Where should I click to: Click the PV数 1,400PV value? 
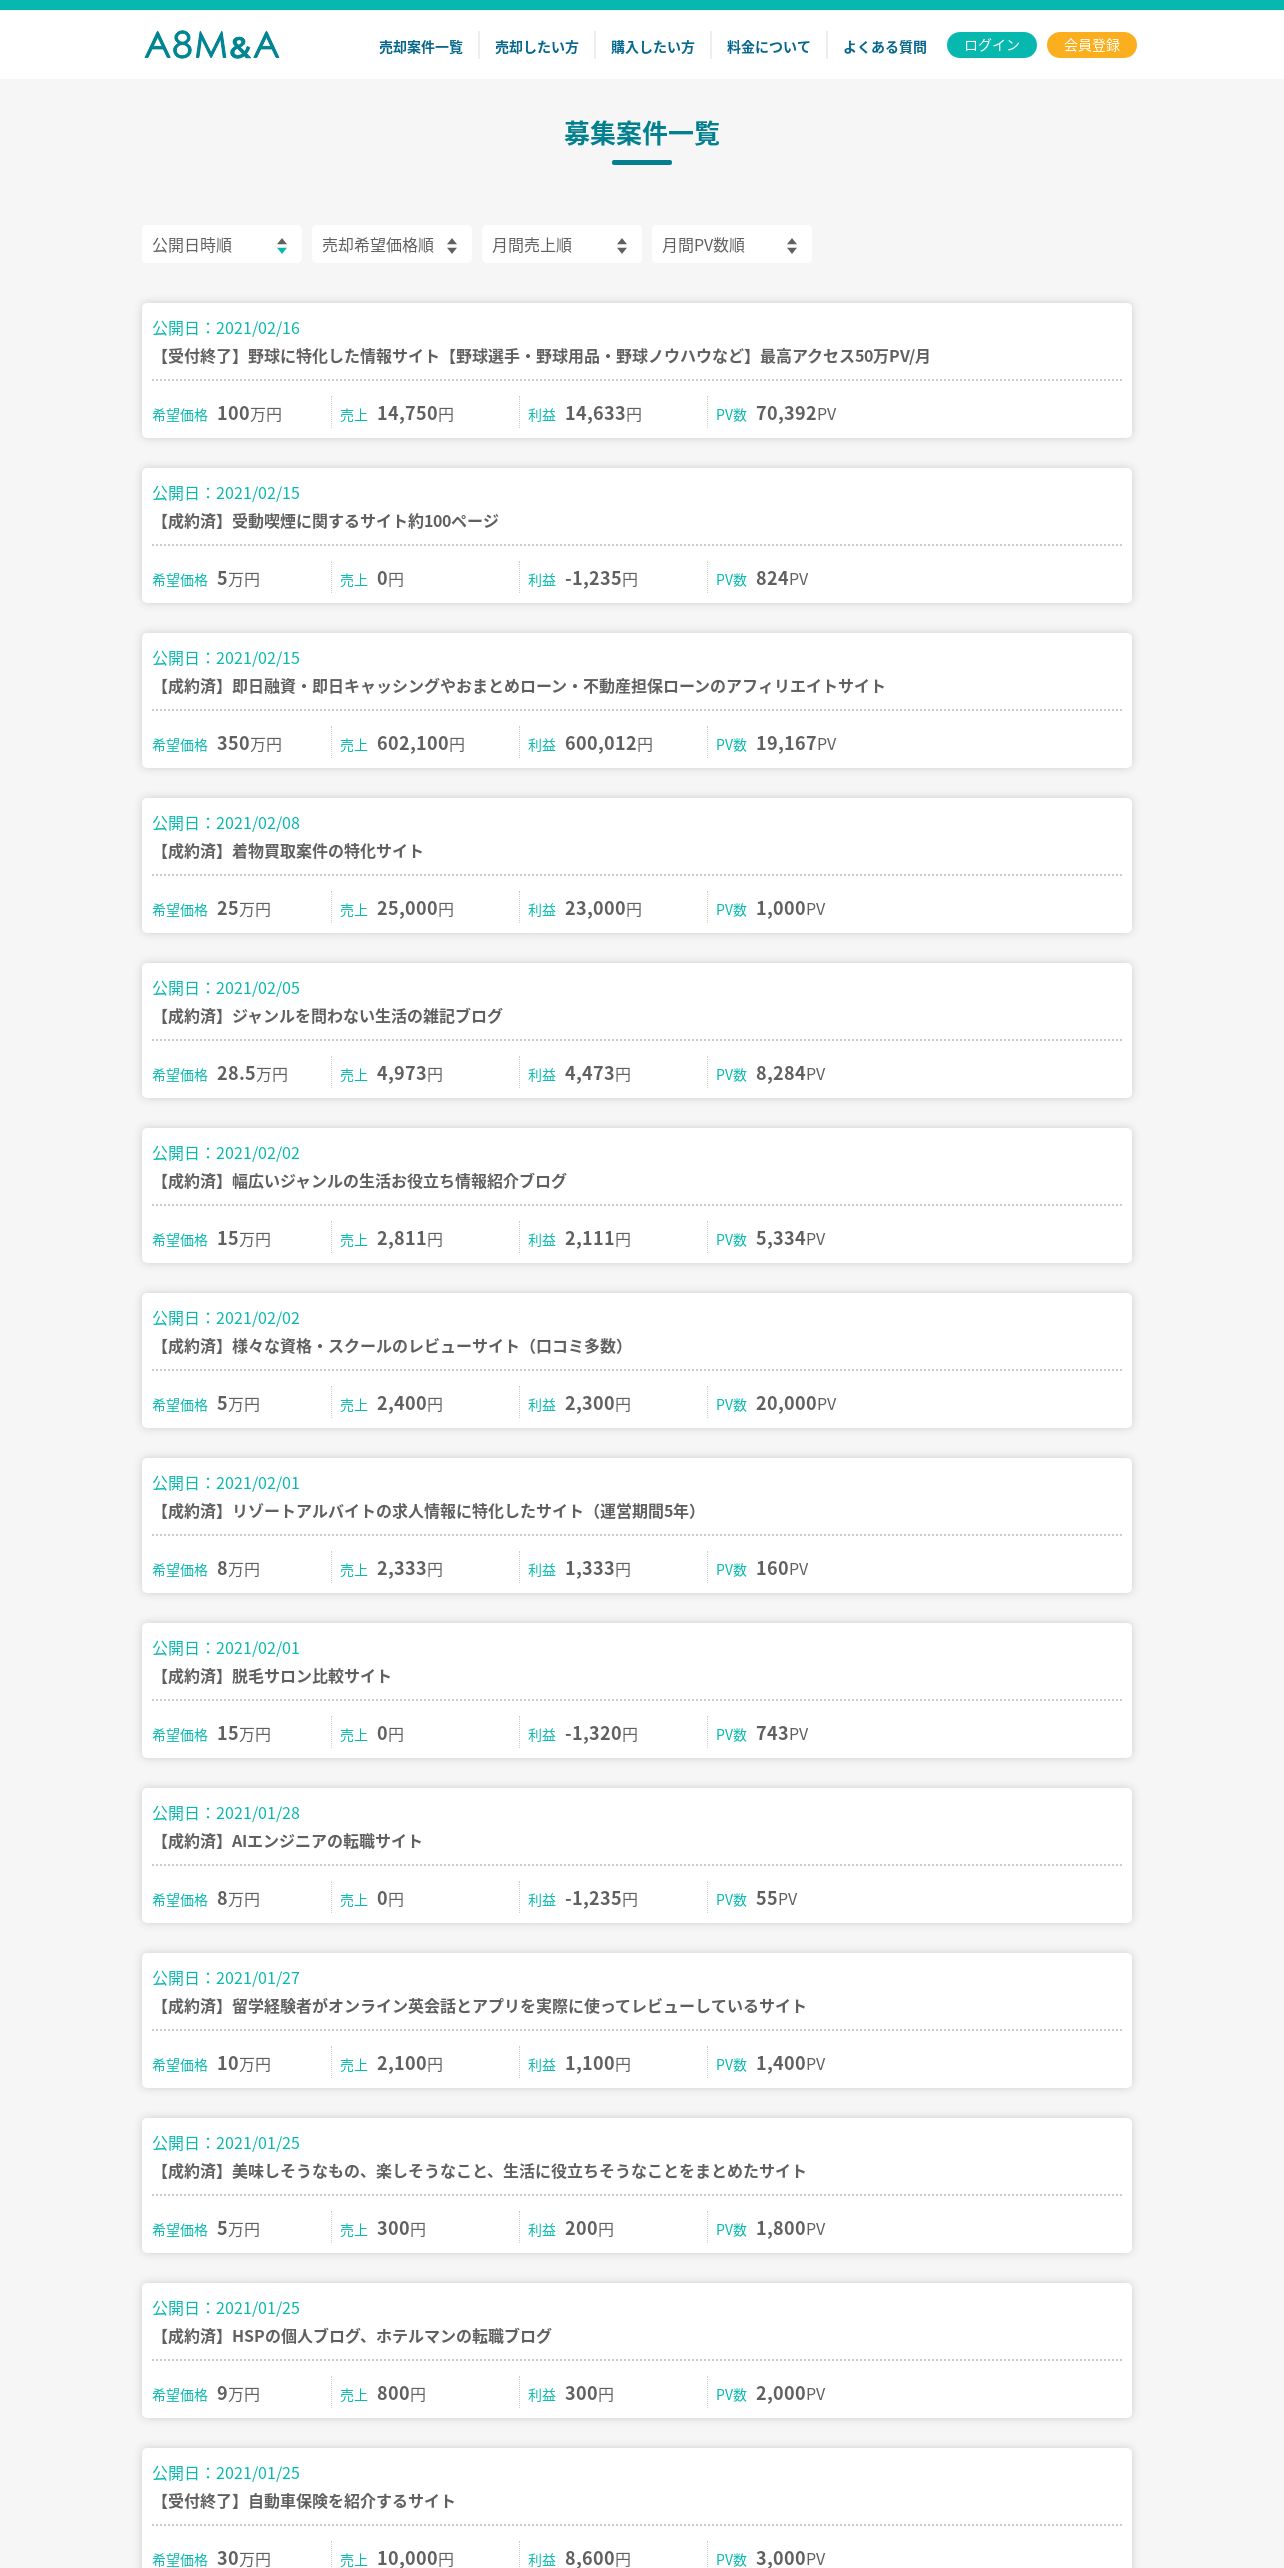771,2064
